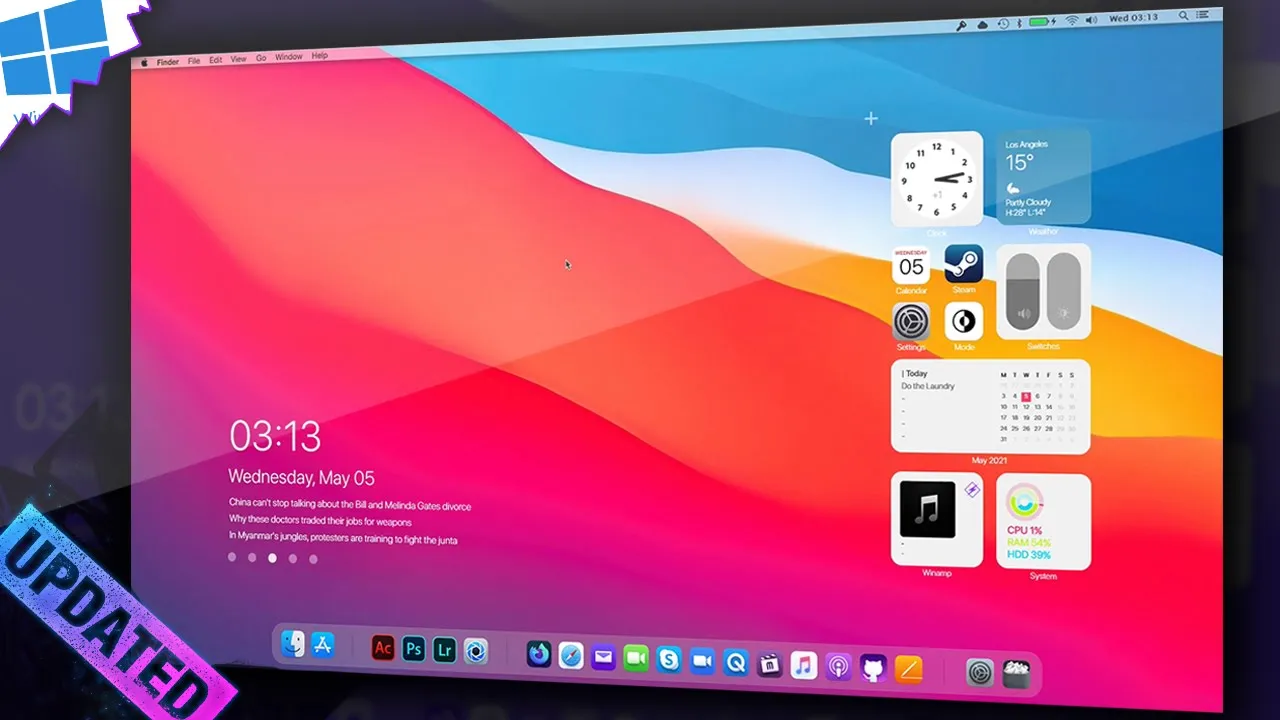Screen dimensions: 1280x720
Task: Open the Los Angeles Weather widget
Action: (x=1043, y=177)
